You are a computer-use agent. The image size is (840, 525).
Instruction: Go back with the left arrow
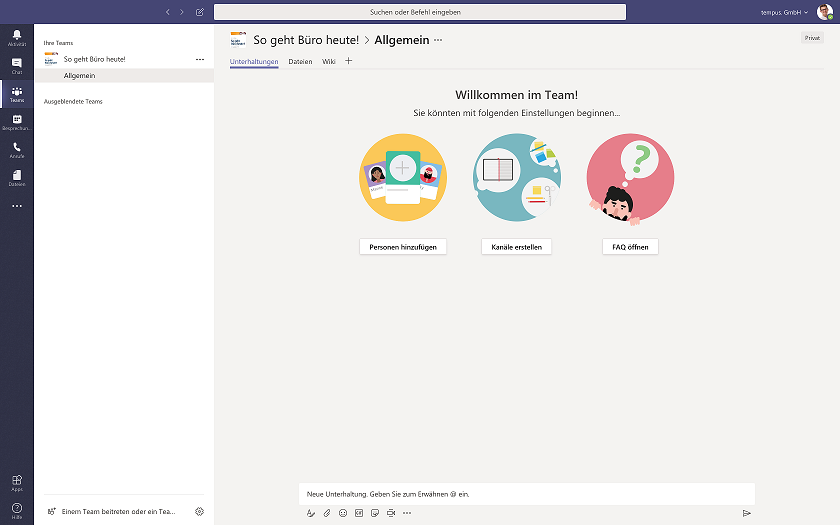pos(168,12)
